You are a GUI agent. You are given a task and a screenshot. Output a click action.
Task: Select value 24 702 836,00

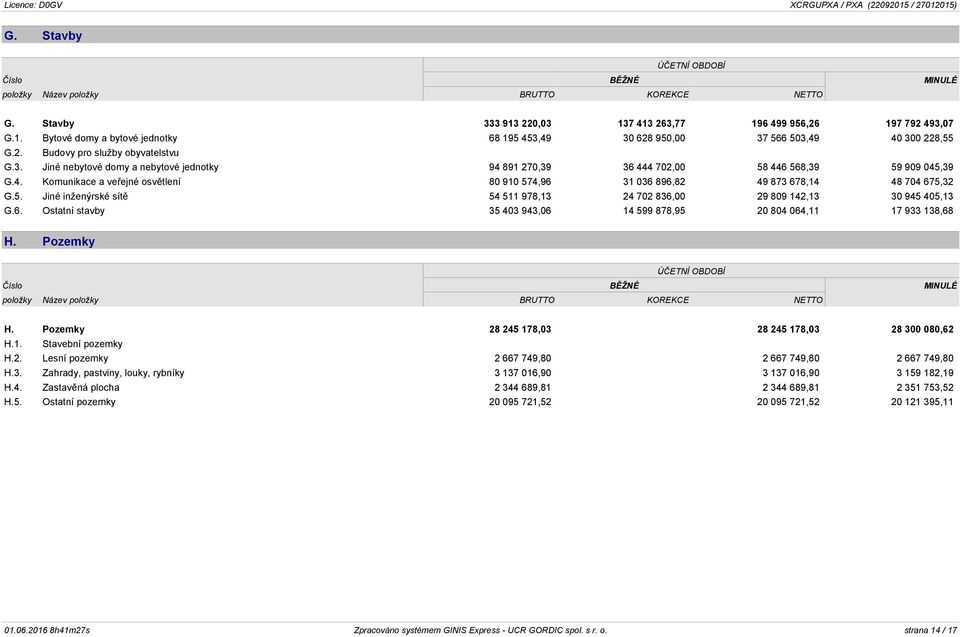click(x=654, y=197)
